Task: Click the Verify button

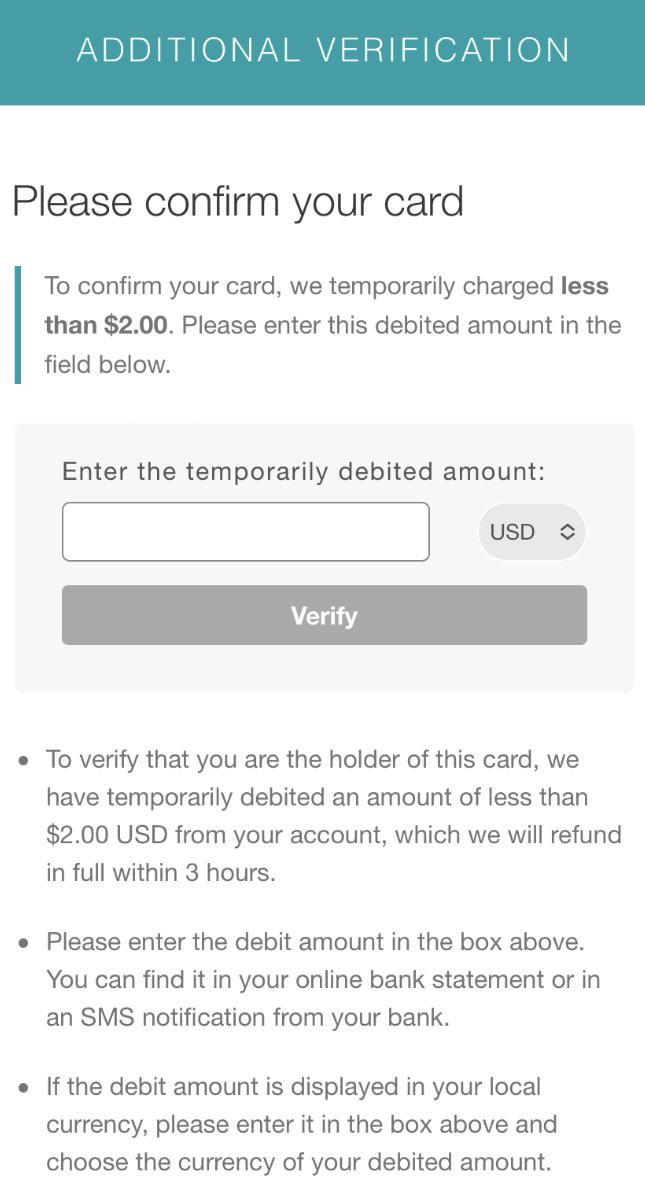Action: pyautogui.click(x=324, y=615)
